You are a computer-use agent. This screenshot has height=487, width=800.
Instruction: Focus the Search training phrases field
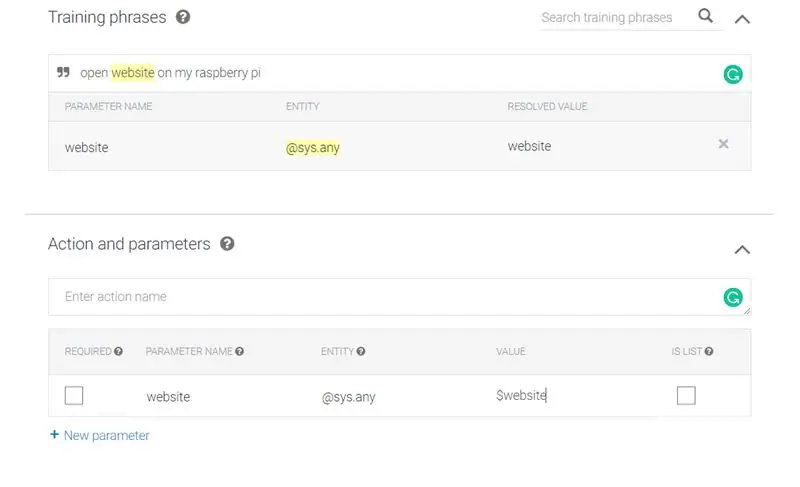pyautogui.click(x=617, y=18)
